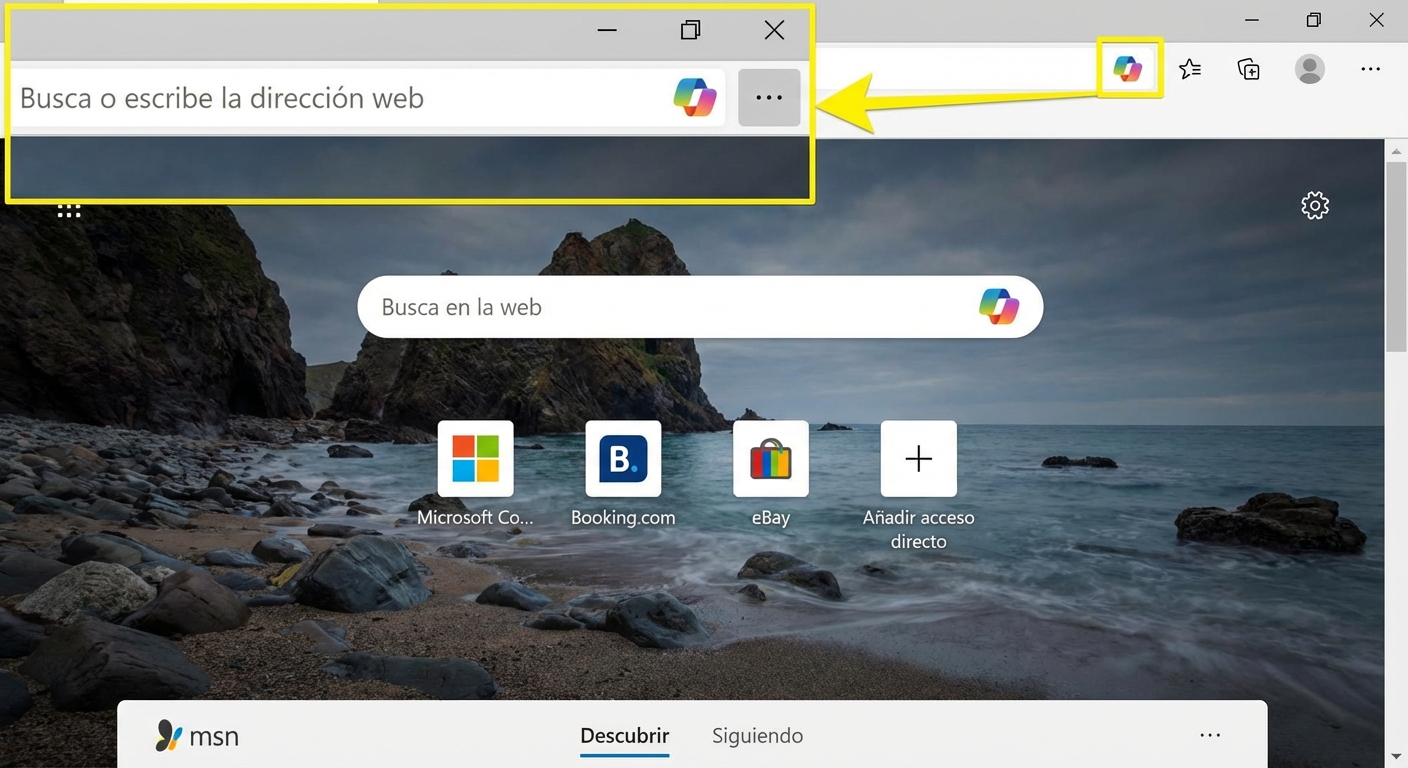Open Copilot from the browser toolbar
Image resolution: width=1408 pixels, height=768 pixels.
(x=1129, y=68)
